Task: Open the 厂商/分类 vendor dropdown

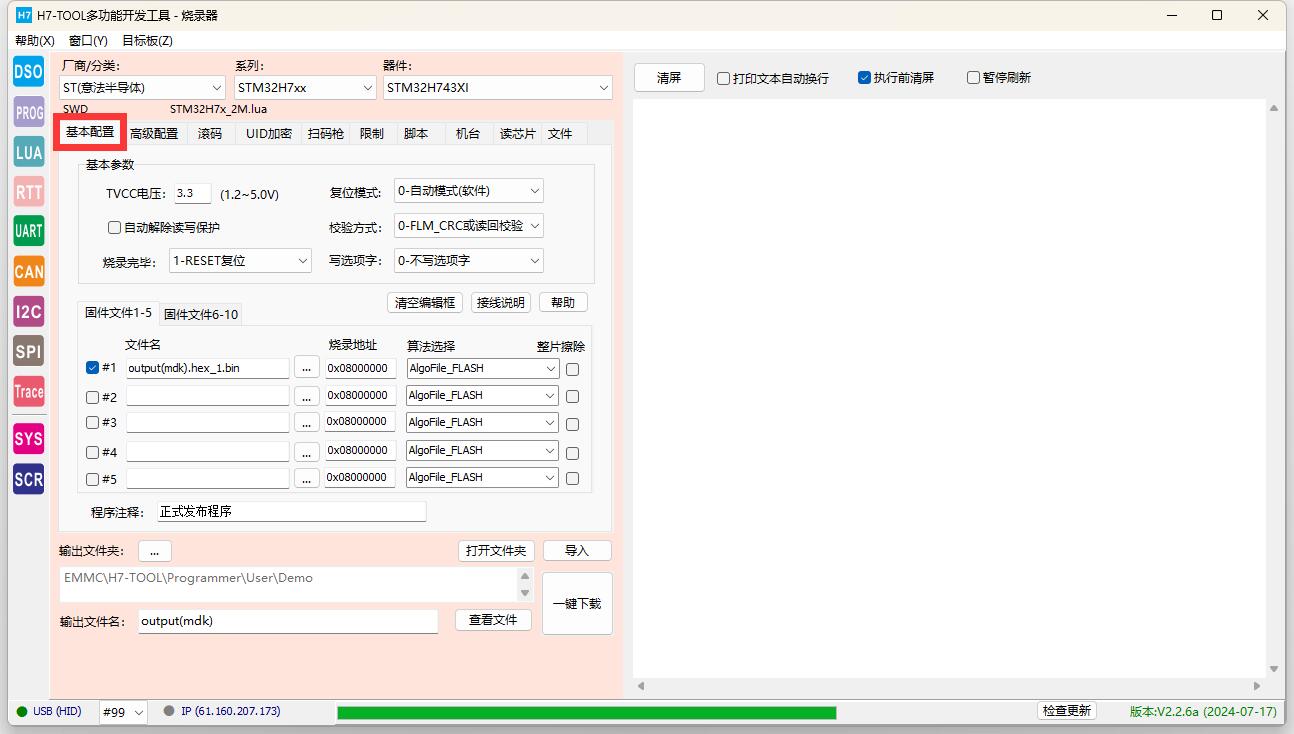Action: pos(143,88)
